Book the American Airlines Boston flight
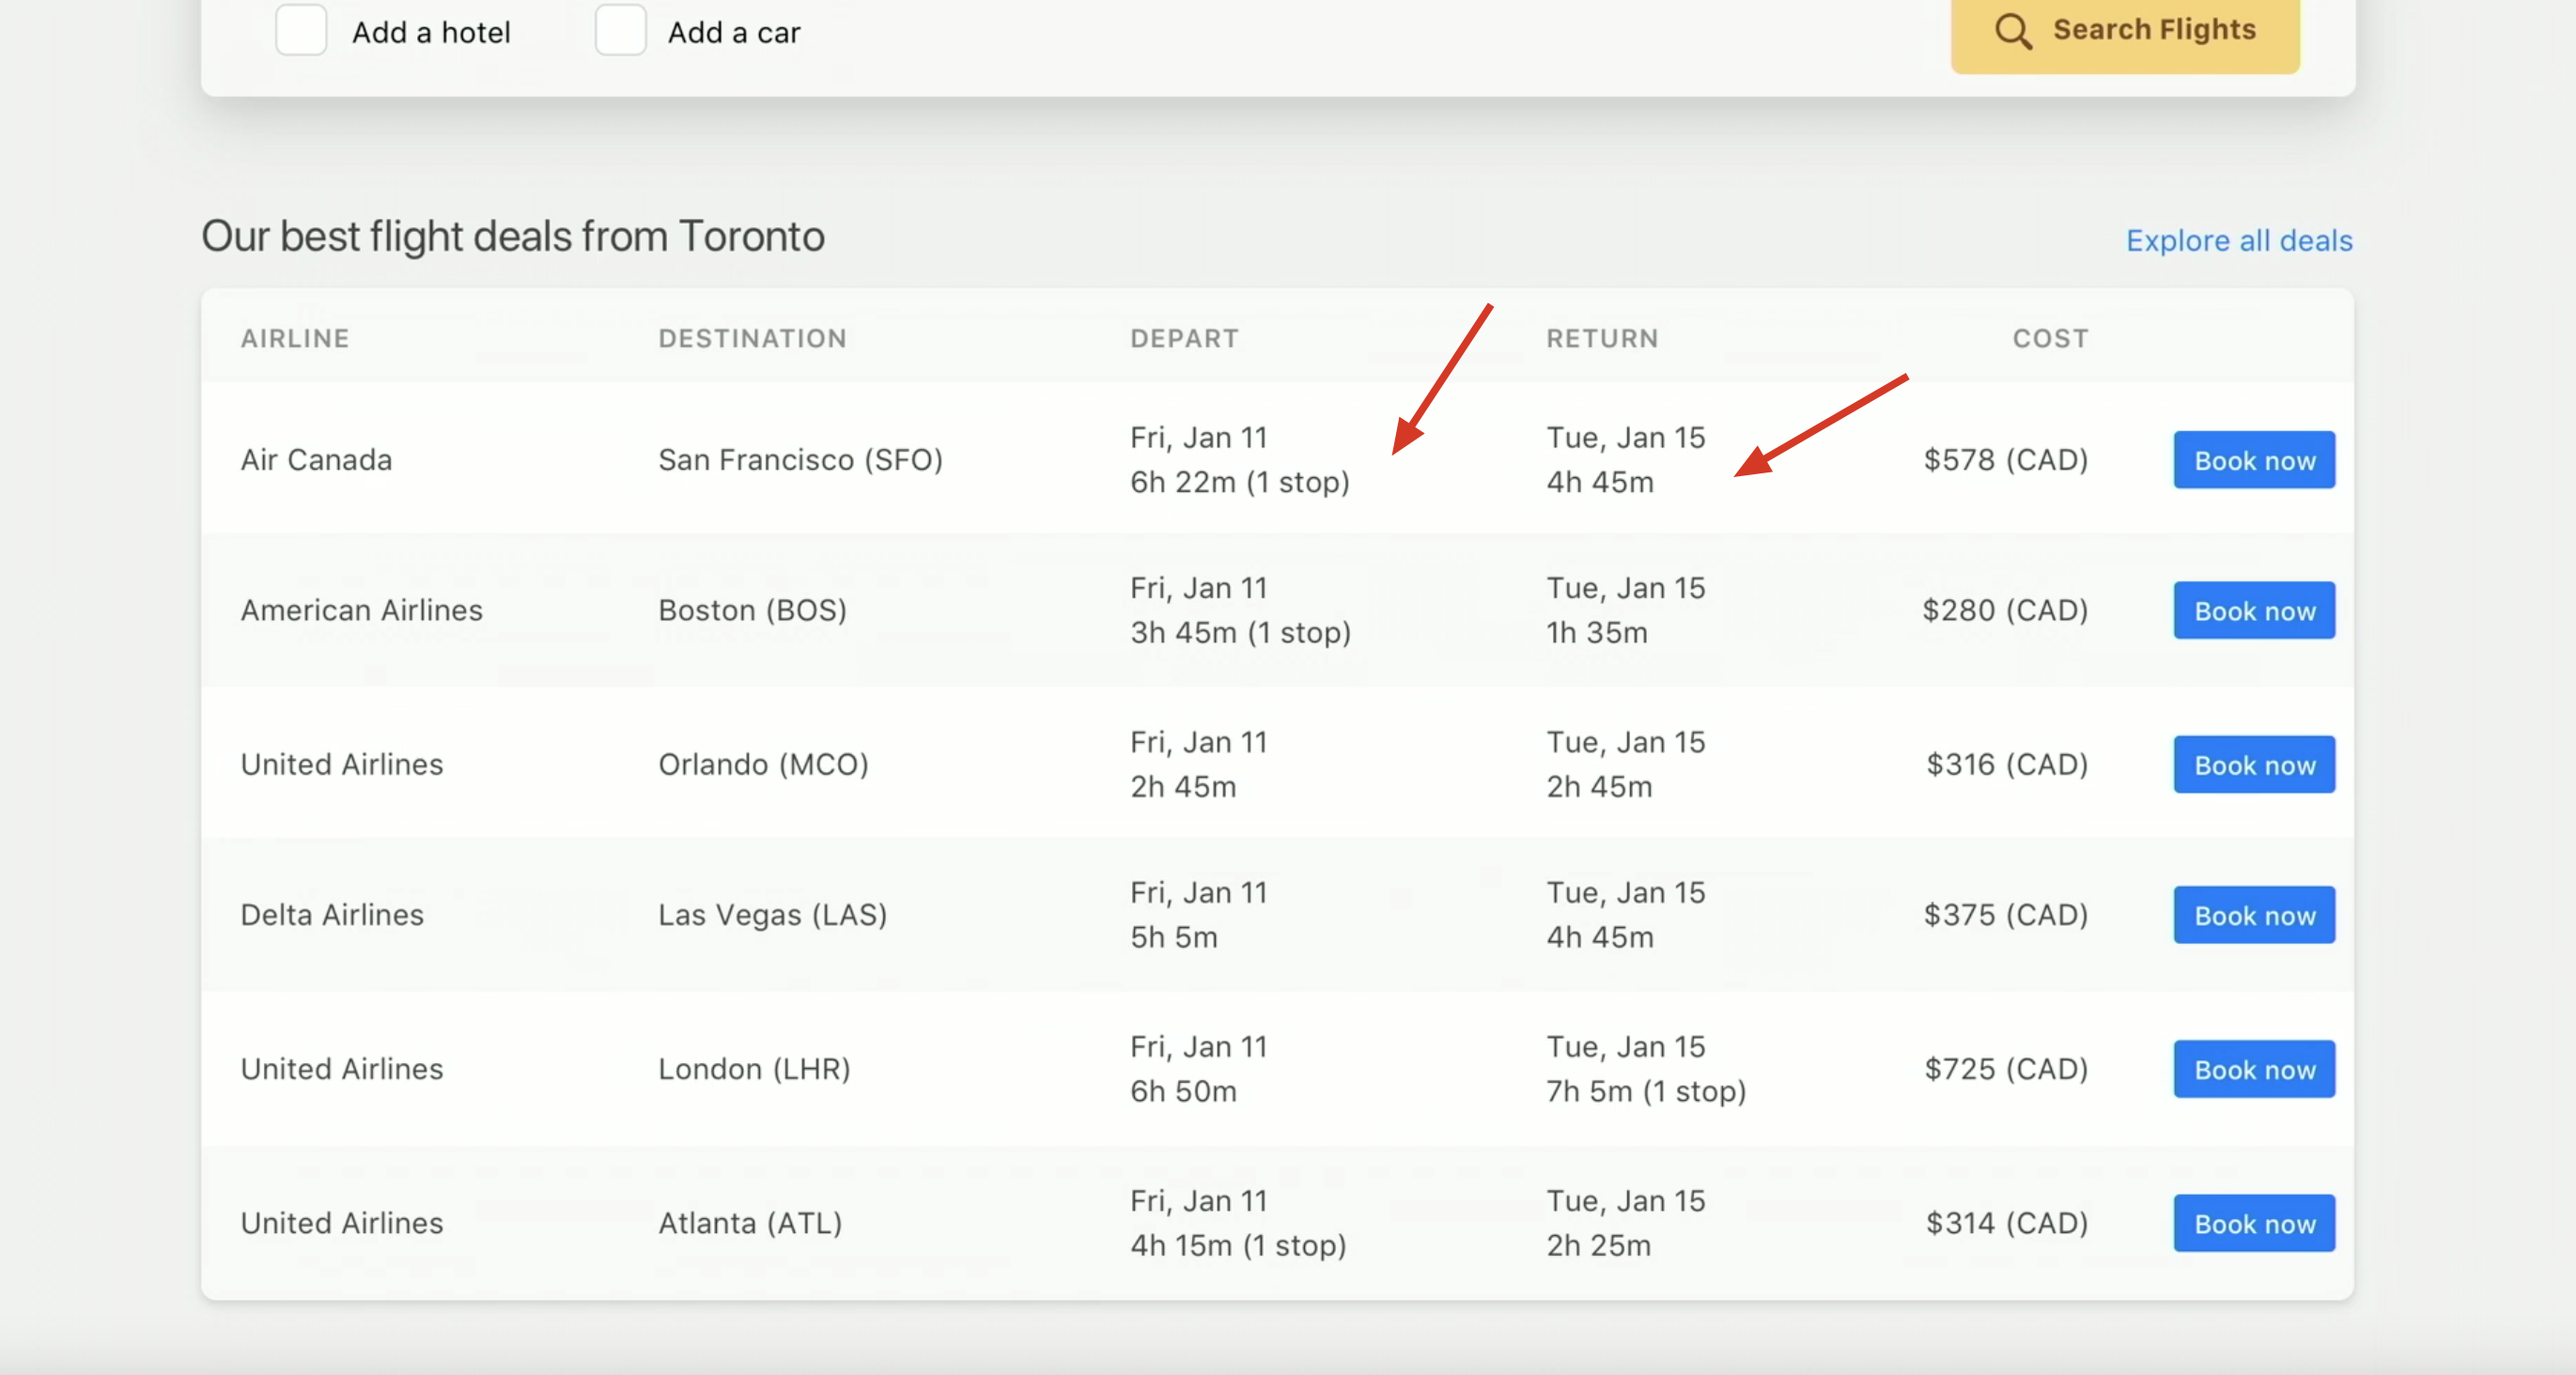The height and width of the screenshot is (1375, 2576). pos(2253,610)
